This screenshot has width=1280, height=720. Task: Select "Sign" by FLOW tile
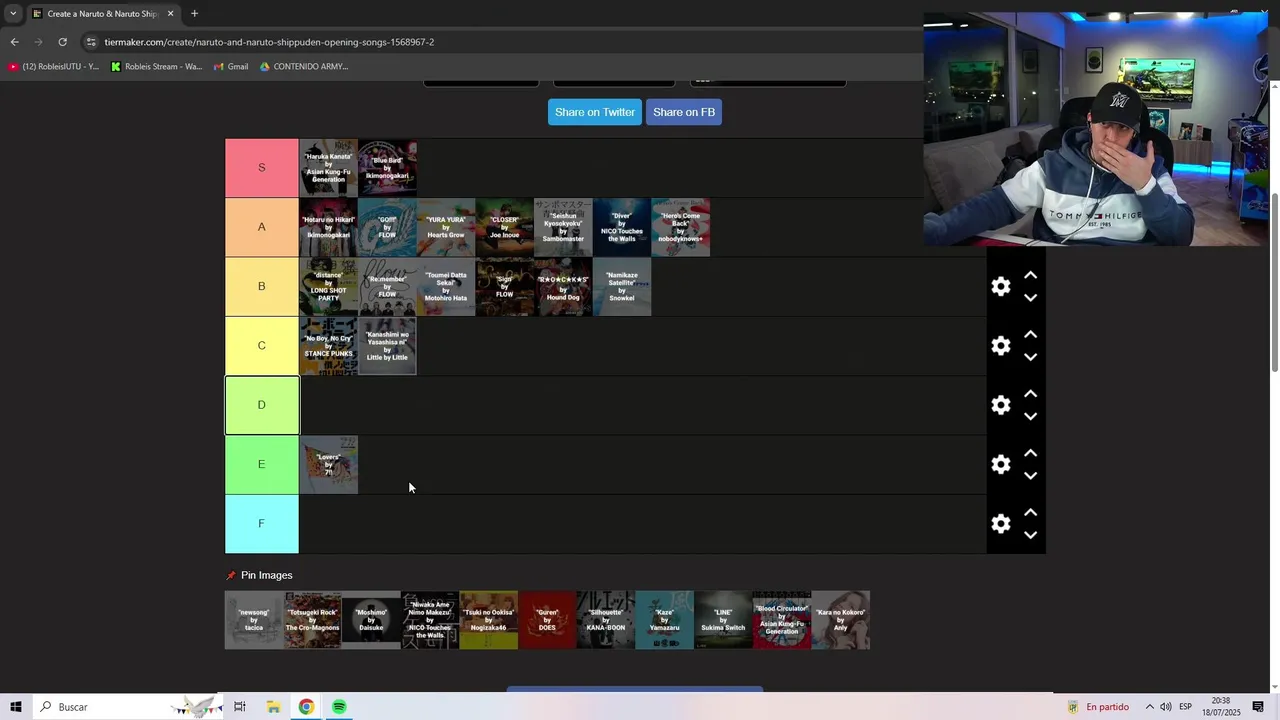tap(504, 287)
